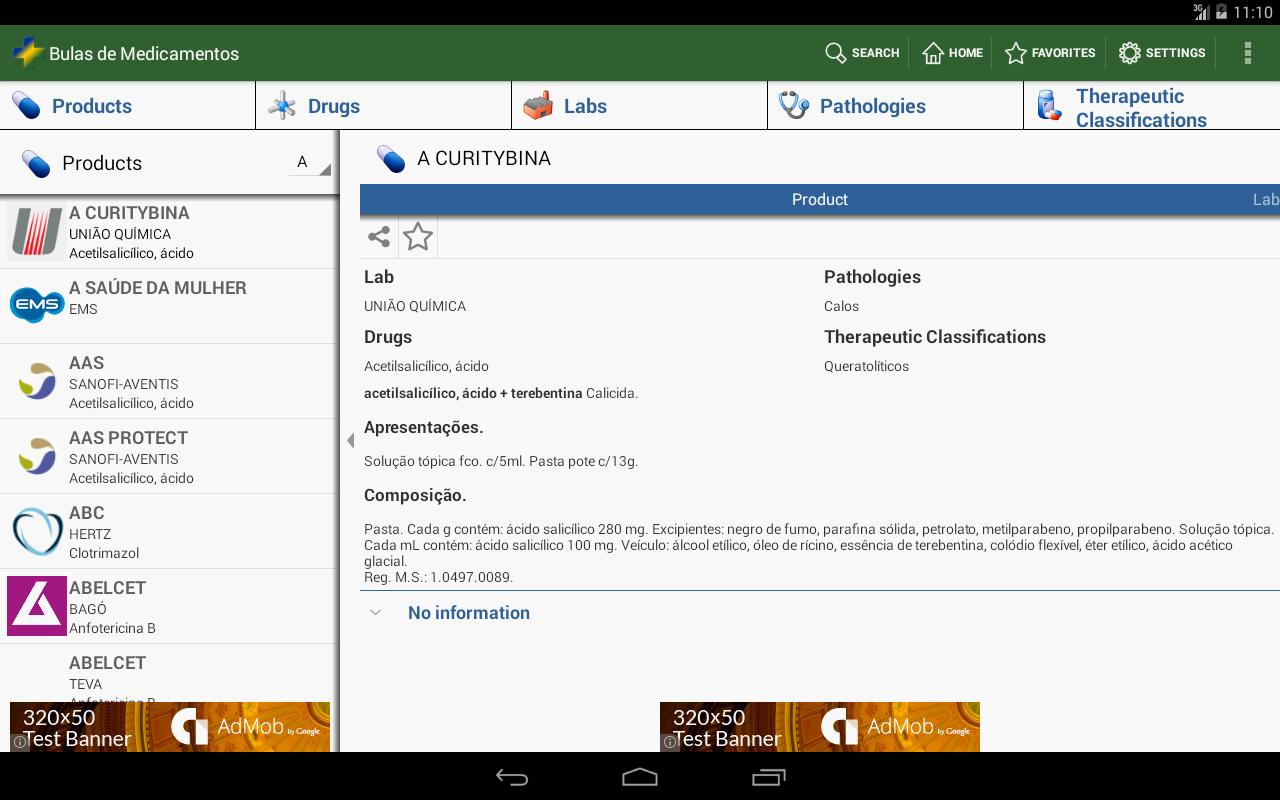Image resolution: width=1280 pixels, height=800 pixels.
Task: Open the Search action
Action: (x=862, y=53)
